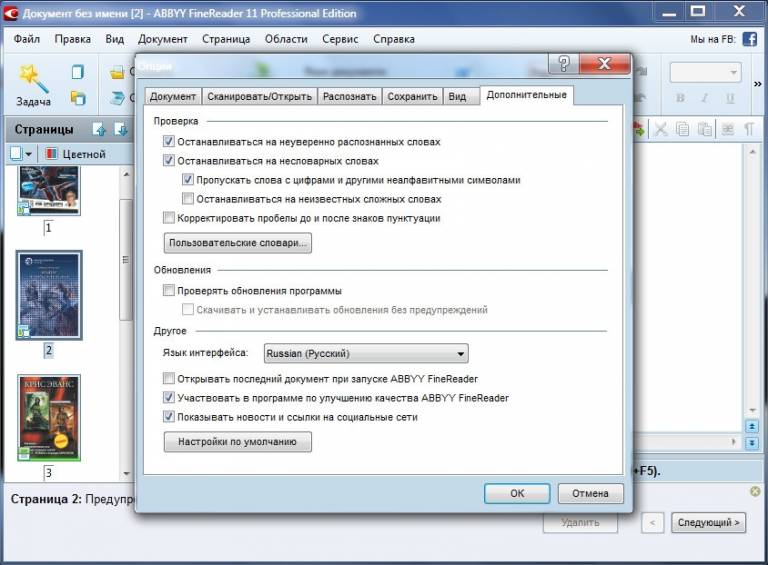Click the Paste clipboard icon

(704, 129)
